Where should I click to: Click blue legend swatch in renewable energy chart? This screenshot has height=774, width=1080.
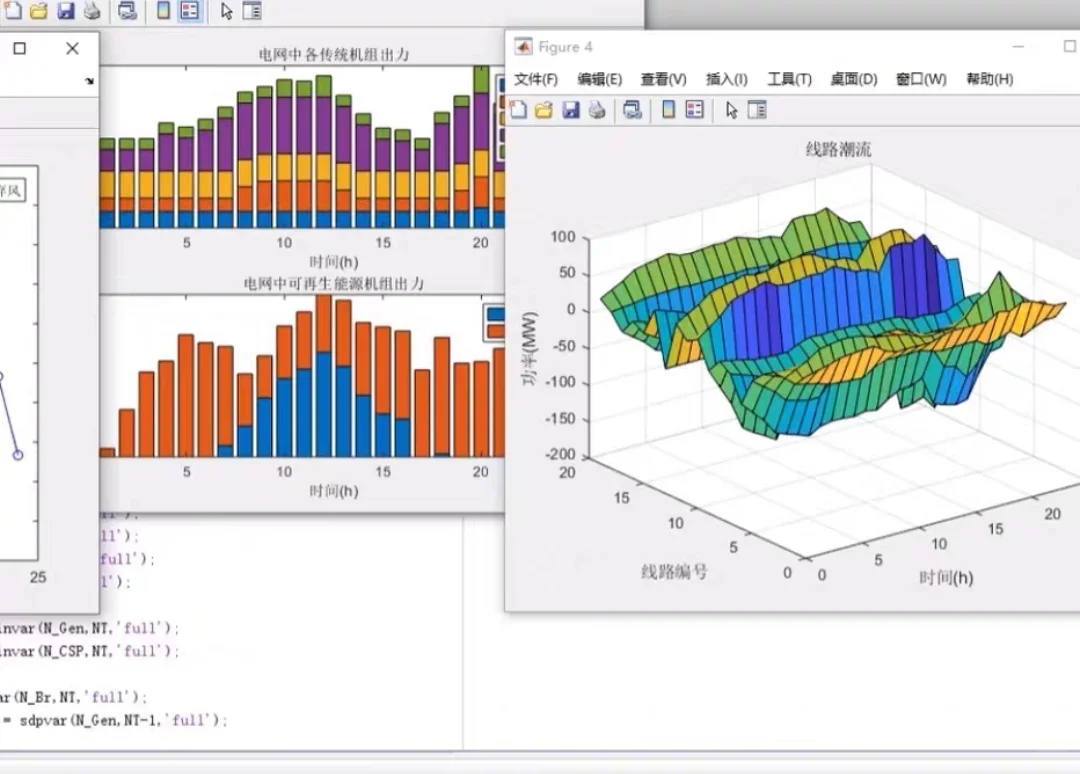495,315
